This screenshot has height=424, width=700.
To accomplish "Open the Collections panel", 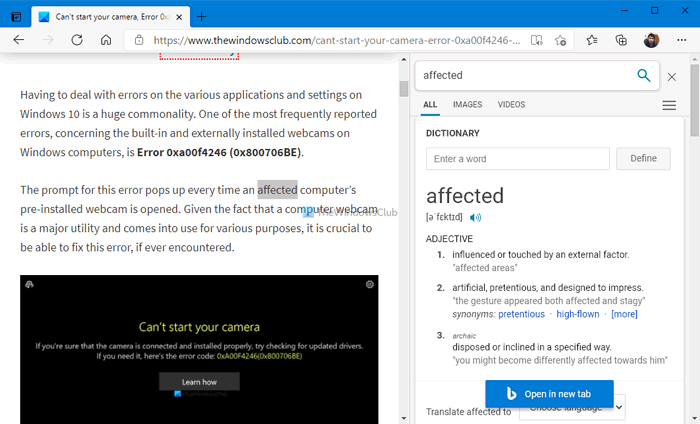I will tap(621, 40).
